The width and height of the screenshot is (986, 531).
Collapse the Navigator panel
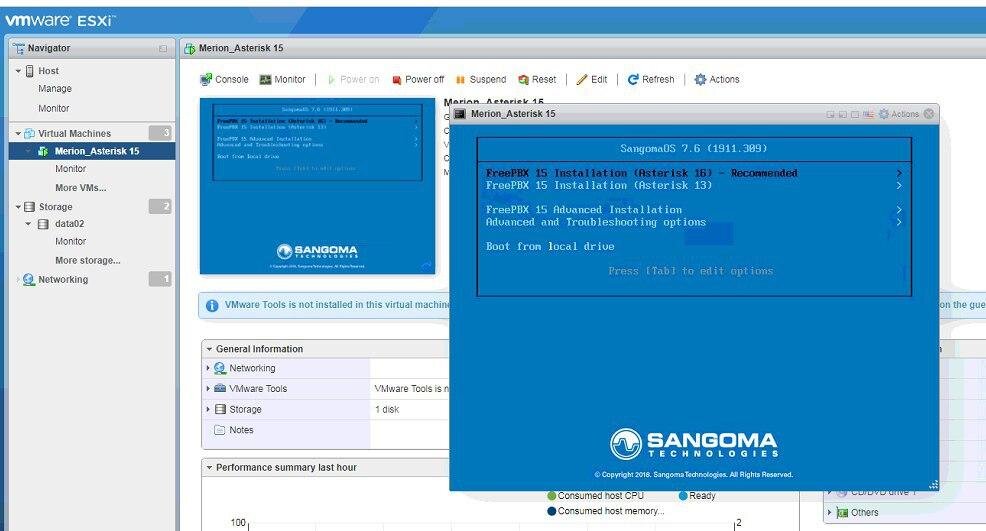[163, 48]
